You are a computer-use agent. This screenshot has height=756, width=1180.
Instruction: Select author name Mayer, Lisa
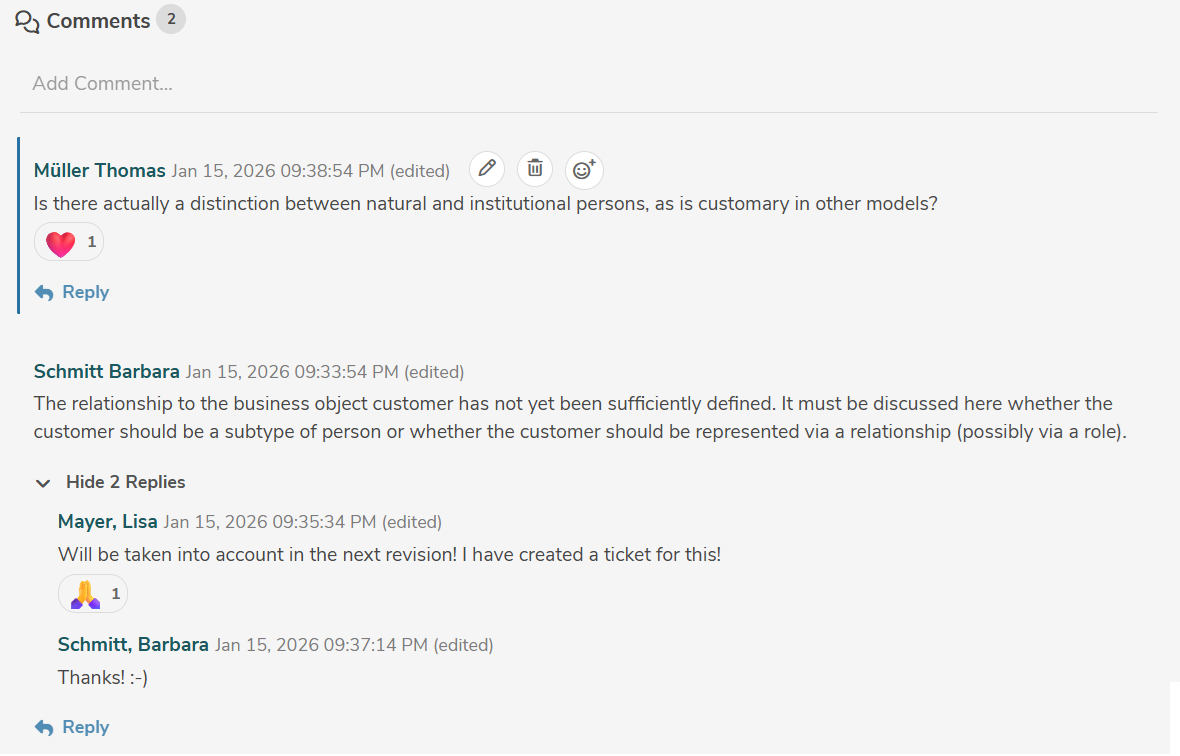[108, 522]
